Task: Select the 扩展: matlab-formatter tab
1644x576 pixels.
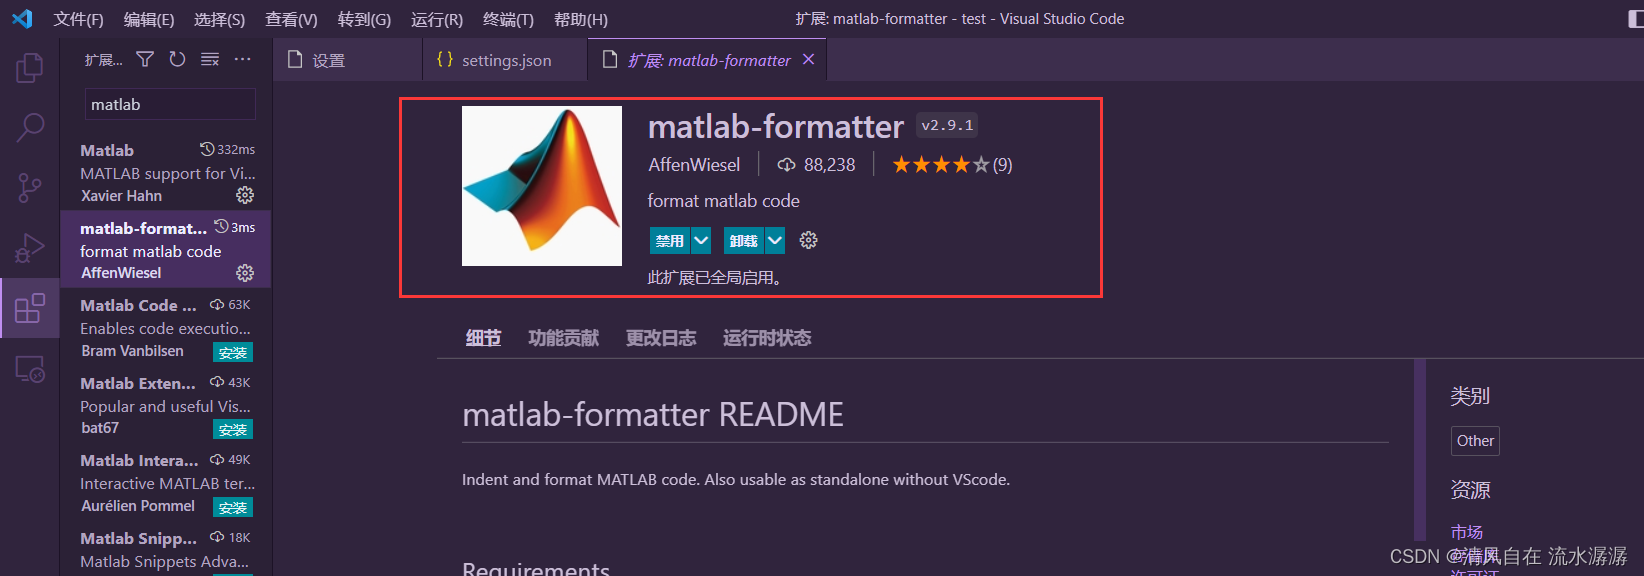Action: click(708, 60)
